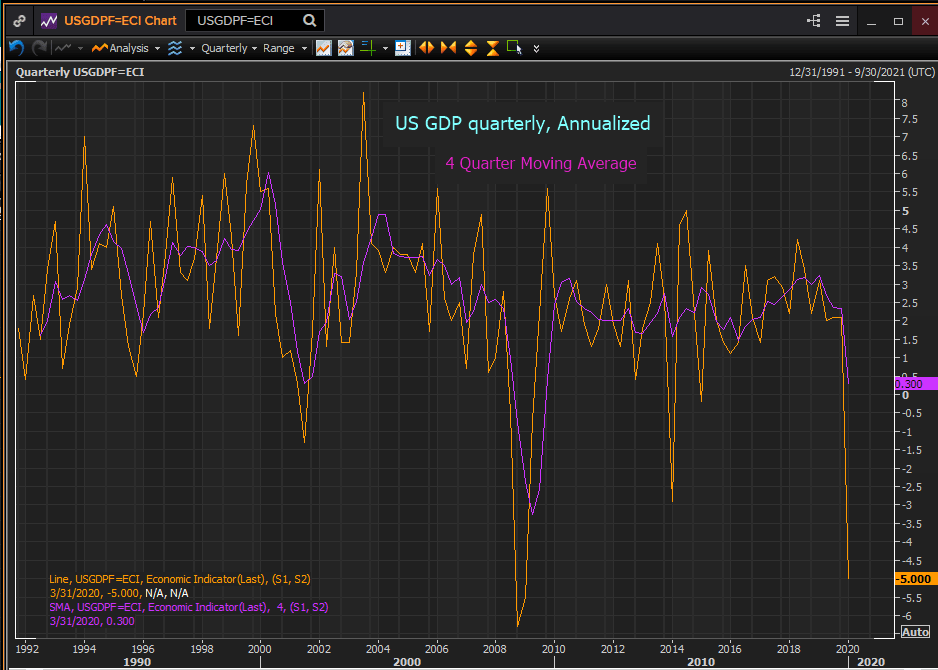The height and width of the screenshot is (670, 938).
Task: Click the blue wavy lines icon
Action: point(175,48)
